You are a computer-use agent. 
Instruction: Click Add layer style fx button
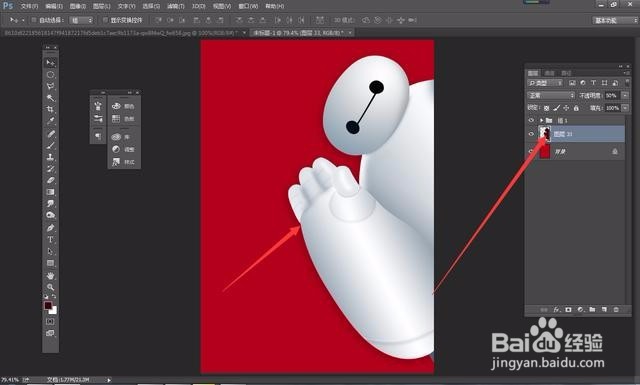557,310
